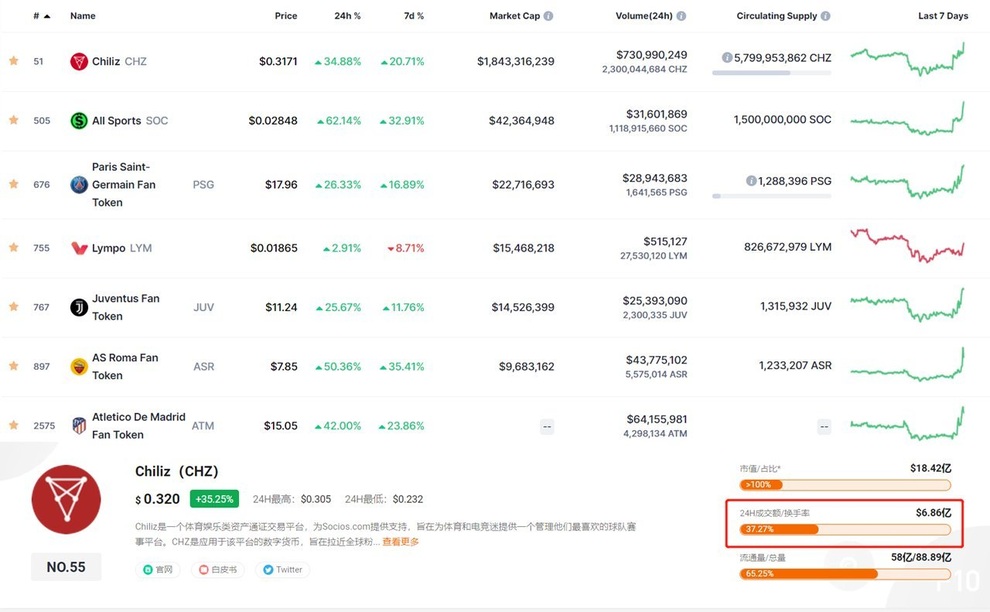Open the 白皮书 whitepaper button

(218, 569)
